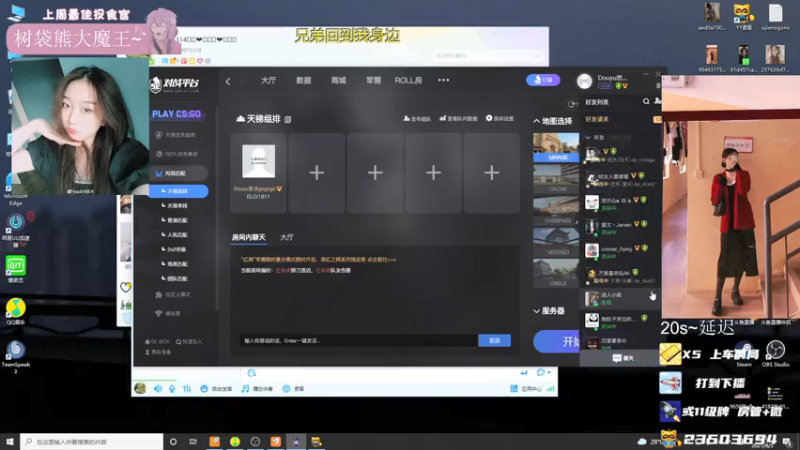Select friend conner_0yang in friends list
This screenshot has height=450, width=800.
620,251
